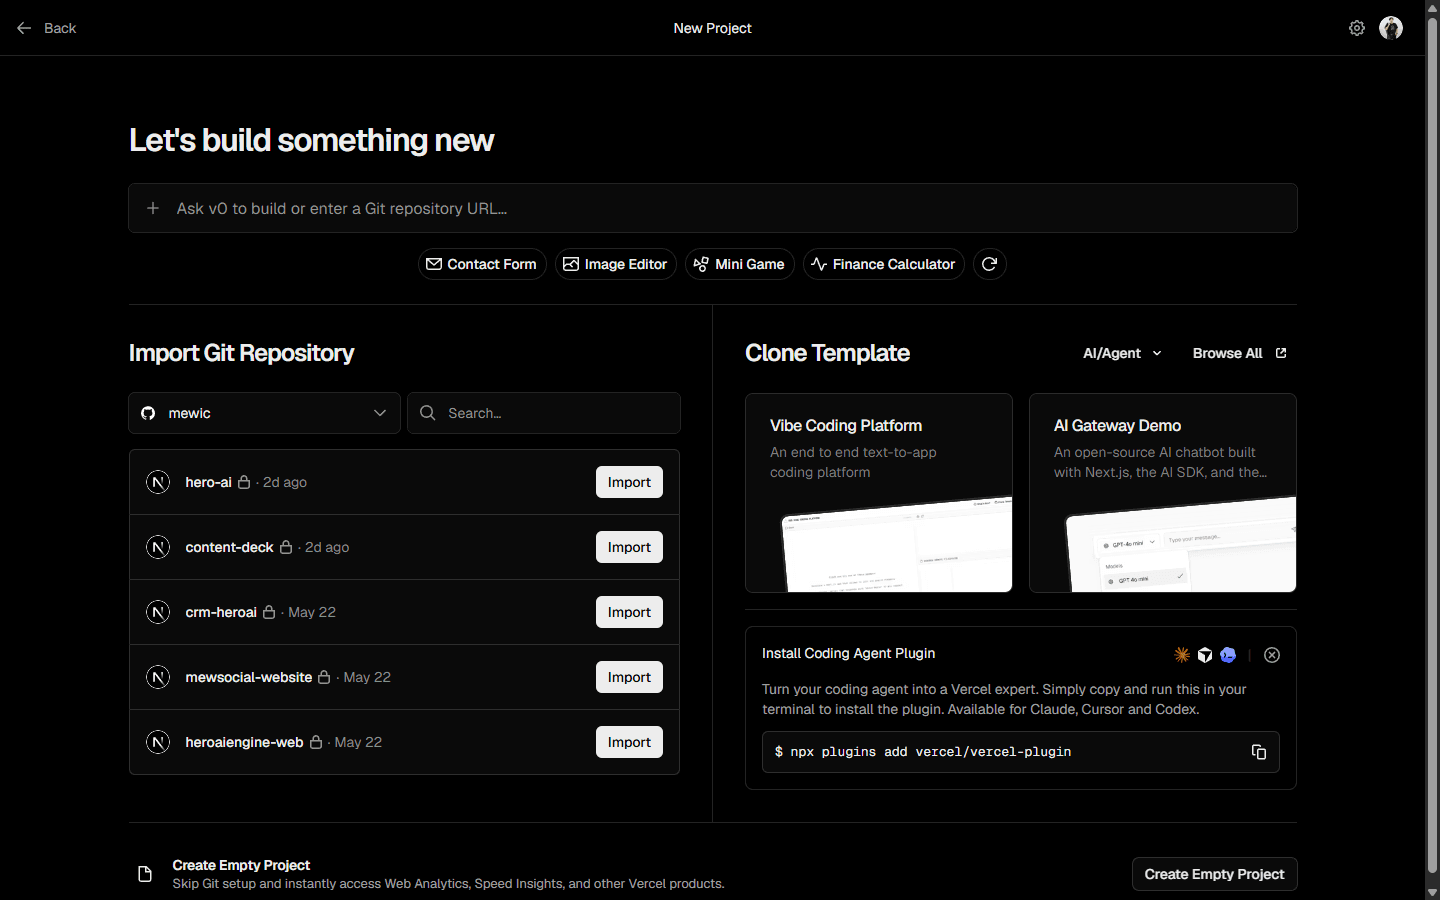Screen dimensions: 1440x900
Task: Click the Next.js icon for mewsocial-website
Action: tap(158, 677)
